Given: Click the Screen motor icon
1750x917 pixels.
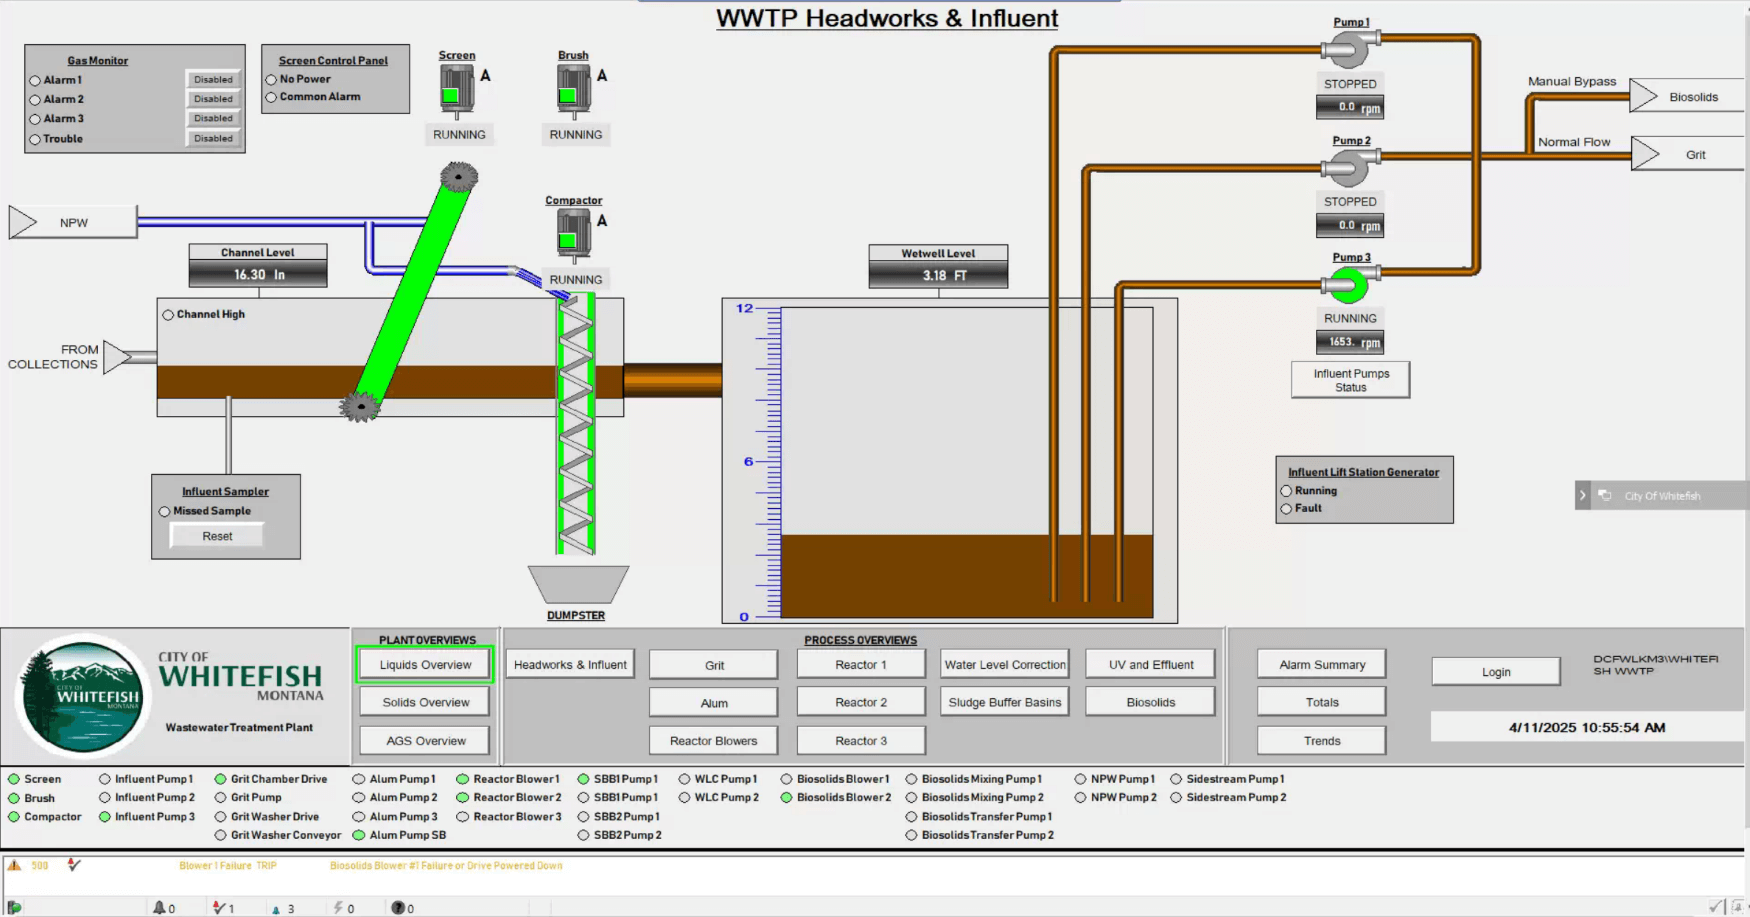Looking at the screenshot, I should 457,91.
